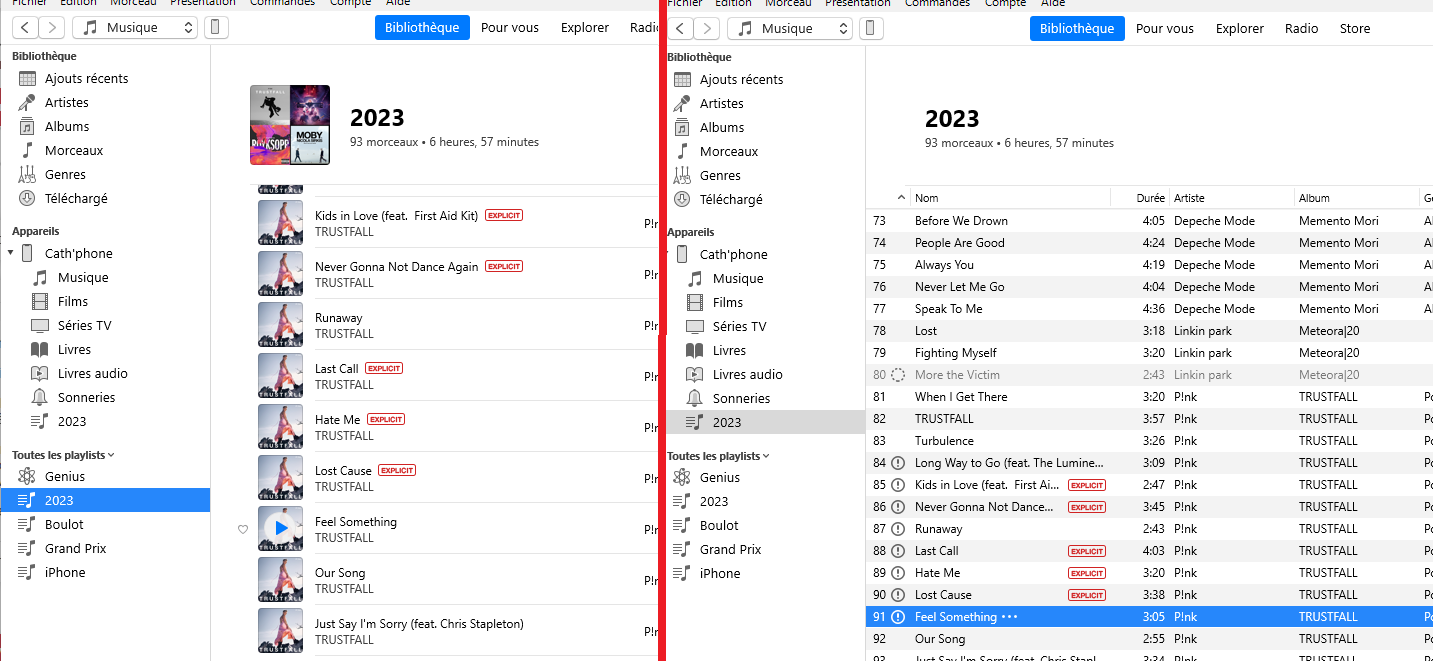Open Genres in the right window sidebar

click(720, 175)
